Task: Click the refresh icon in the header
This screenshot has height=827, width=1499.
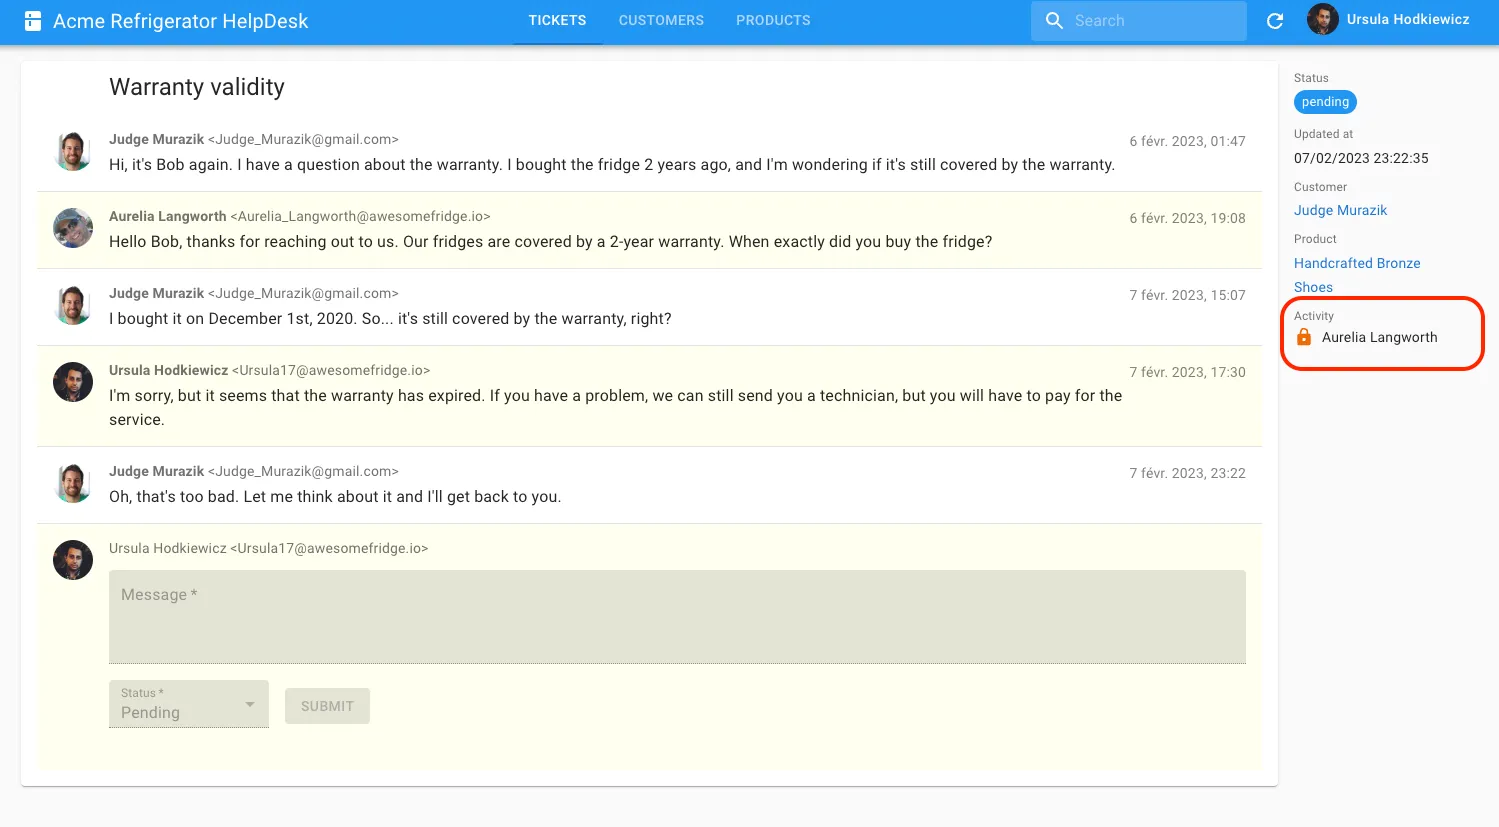Action: coord(1275,21)
